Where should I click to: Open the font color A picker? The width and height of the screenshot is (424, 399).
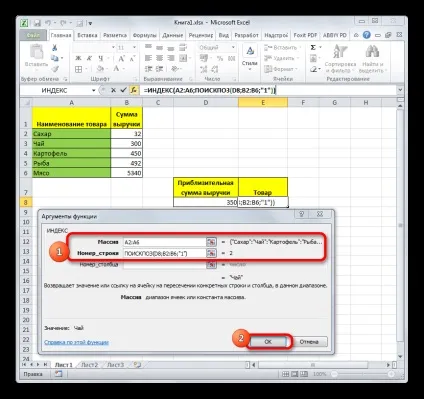(x=116, y=69)
